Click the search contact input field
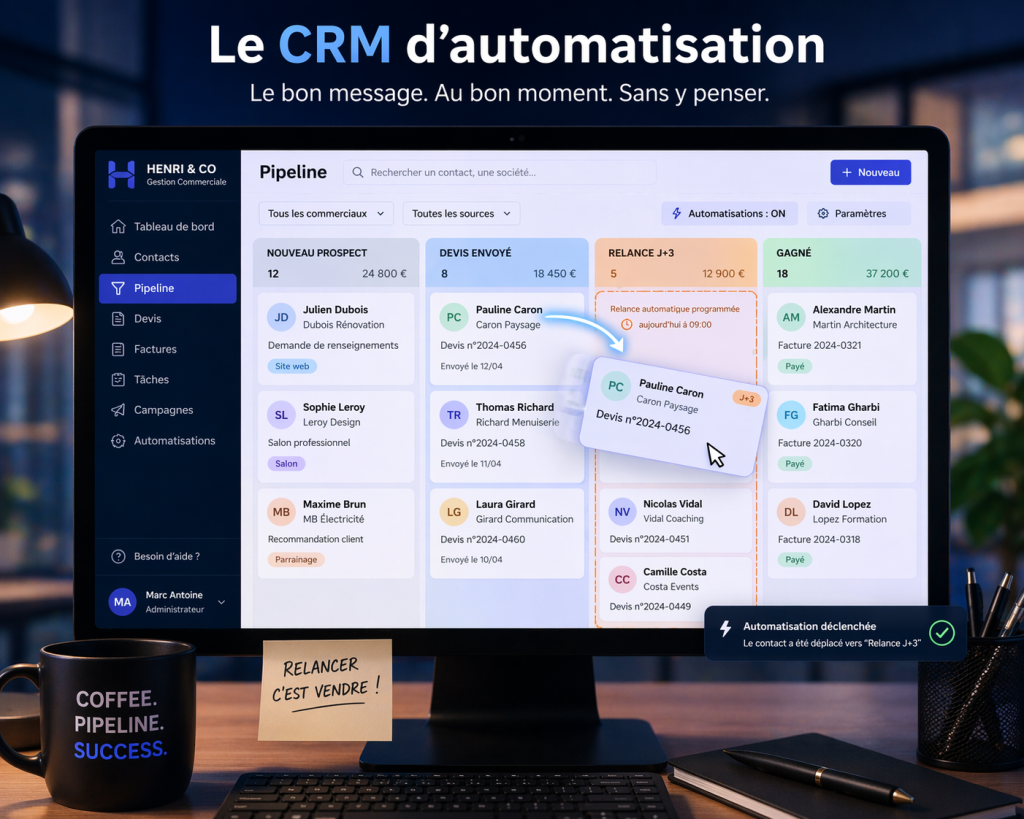This screenshot has height=819, width=1024. [x=500, y=172]
